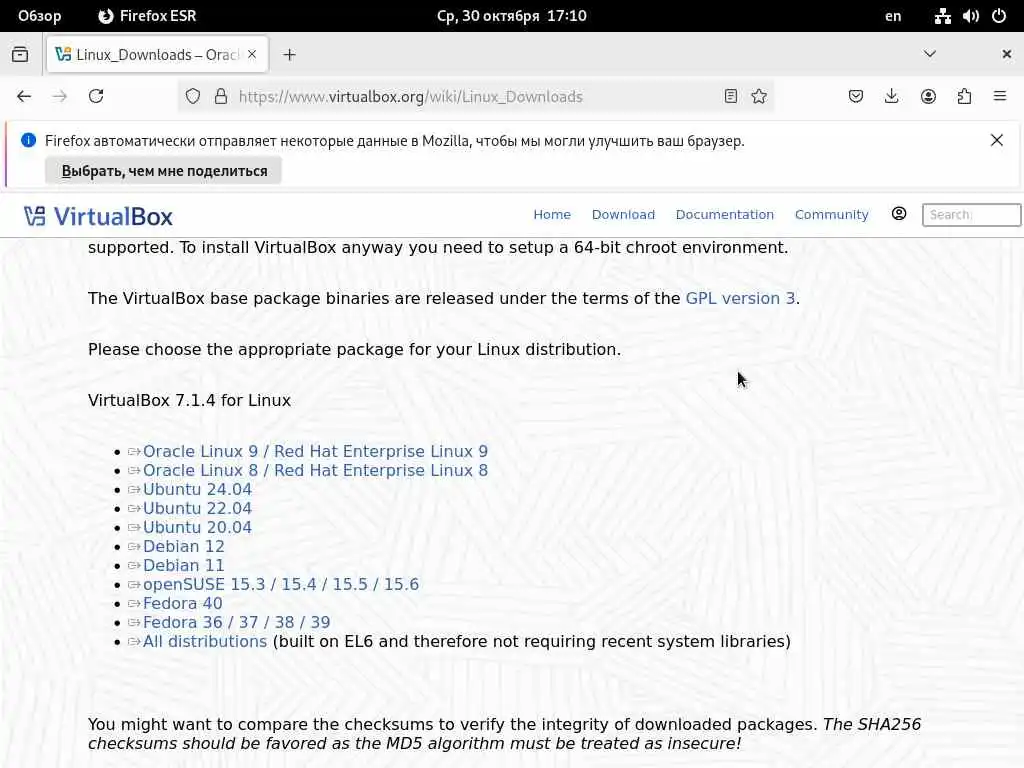Toggle Reader View in the address bar
Screen dimensions: 1024x768
pos(731,97)
